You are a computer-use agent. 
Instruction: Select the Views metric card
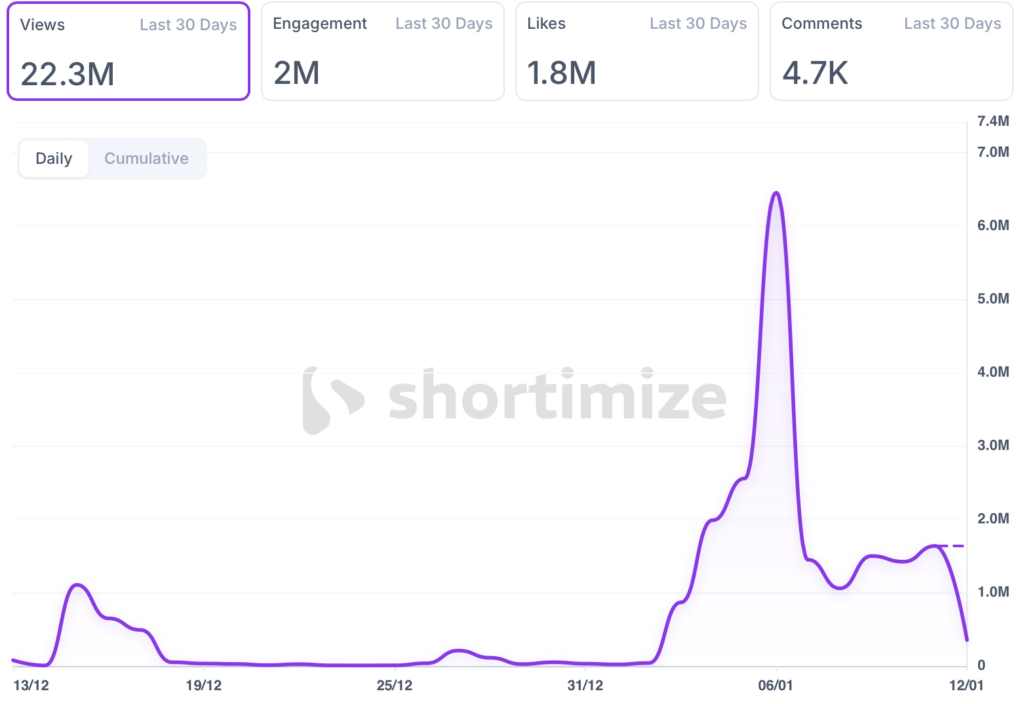(x=128, y=51)
